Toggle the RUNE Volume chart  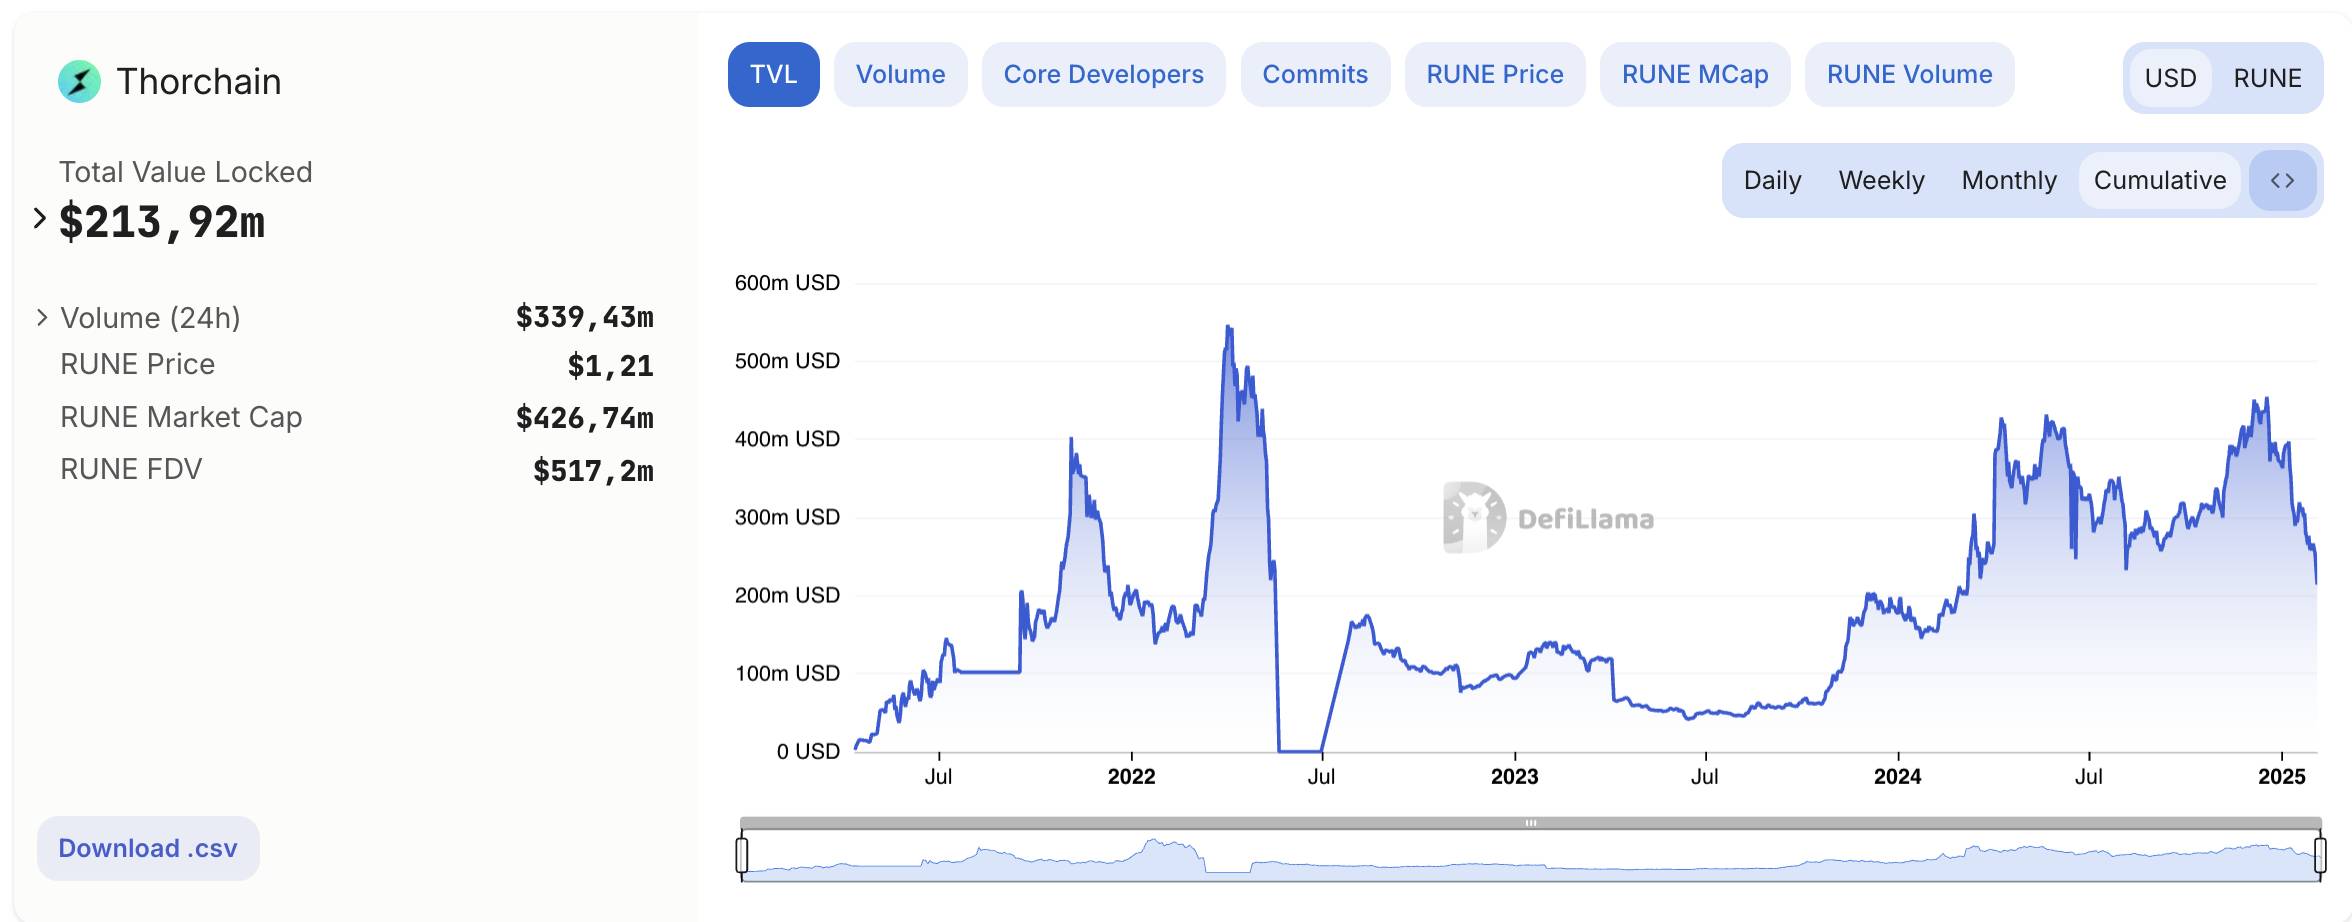tap(1910, 74)
